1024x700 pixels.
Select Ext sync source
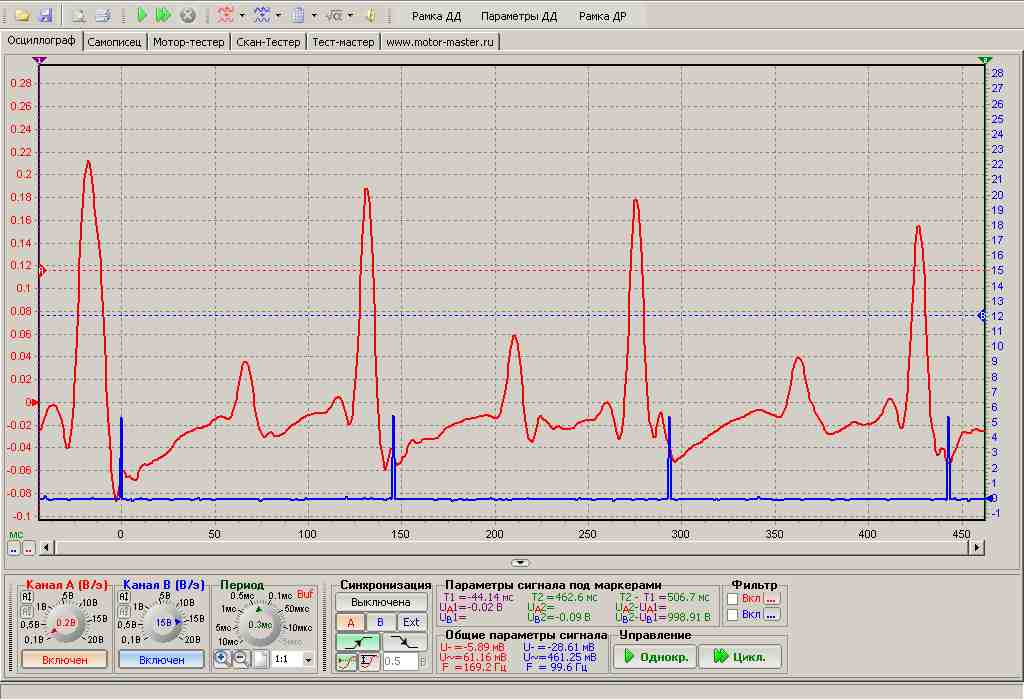pyautogui.click(x=411, y=622)
